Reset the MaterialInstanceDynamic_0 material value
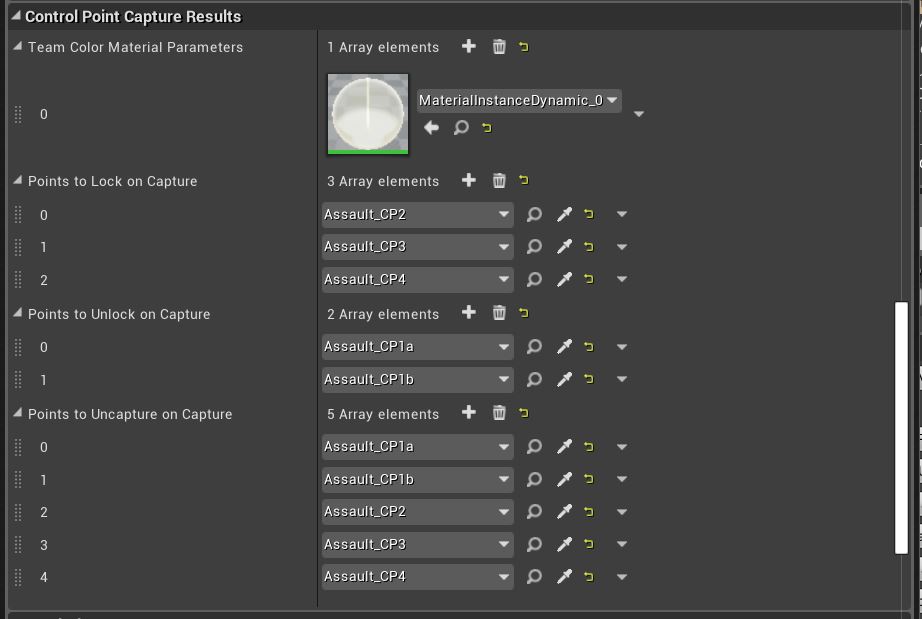Viewport: 922px width, 619px height. point(486,128)
